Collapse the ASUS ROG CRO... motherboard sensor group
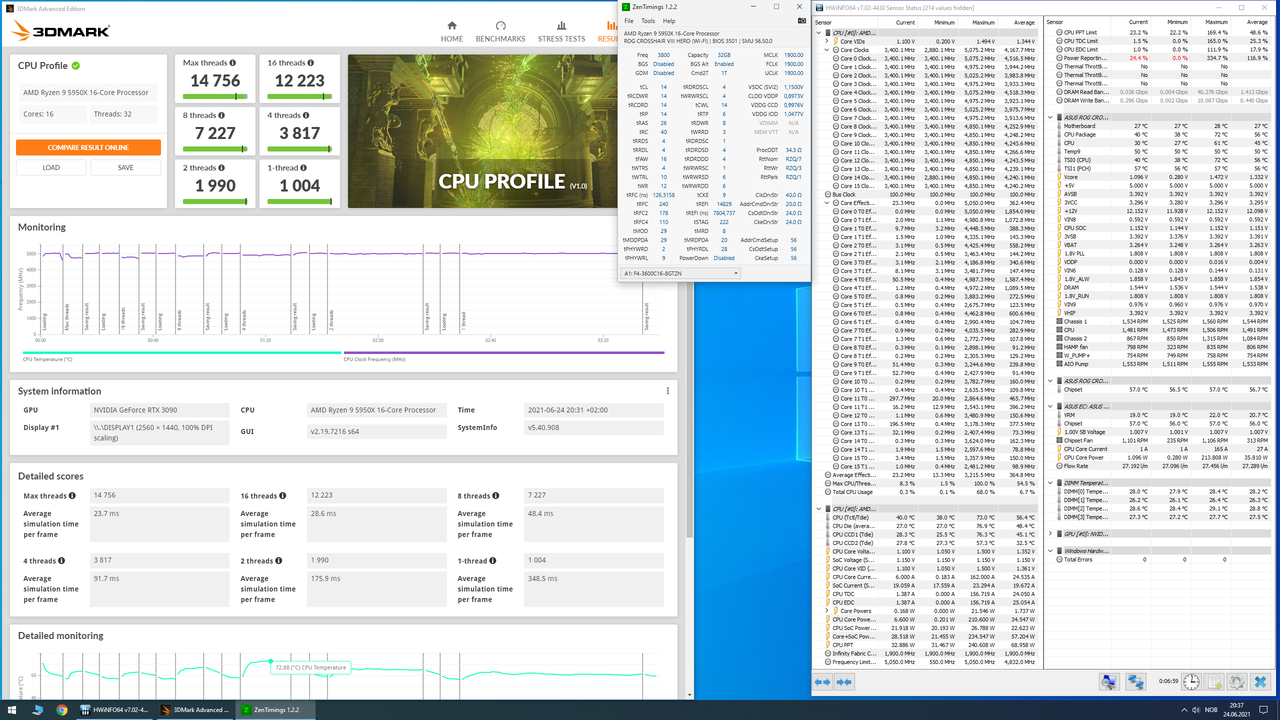 tap(1051, 118)
